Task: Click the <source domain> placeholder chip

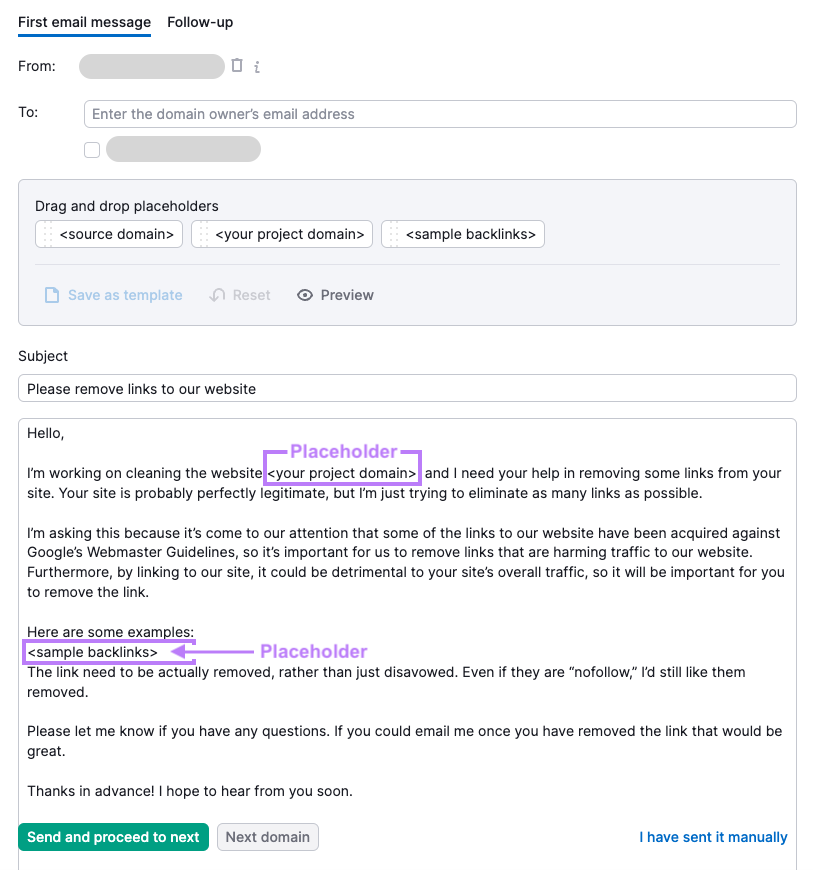Action: (115, 234)
